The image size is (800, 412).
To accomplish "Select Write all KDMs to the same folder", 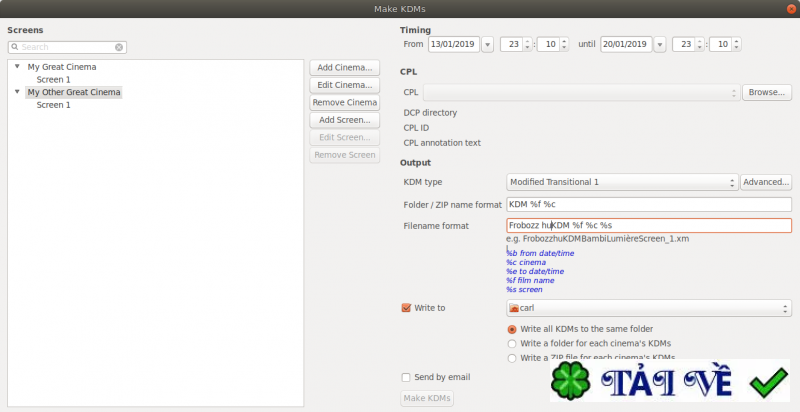I will pyautogui.click(x=512, y=329).
